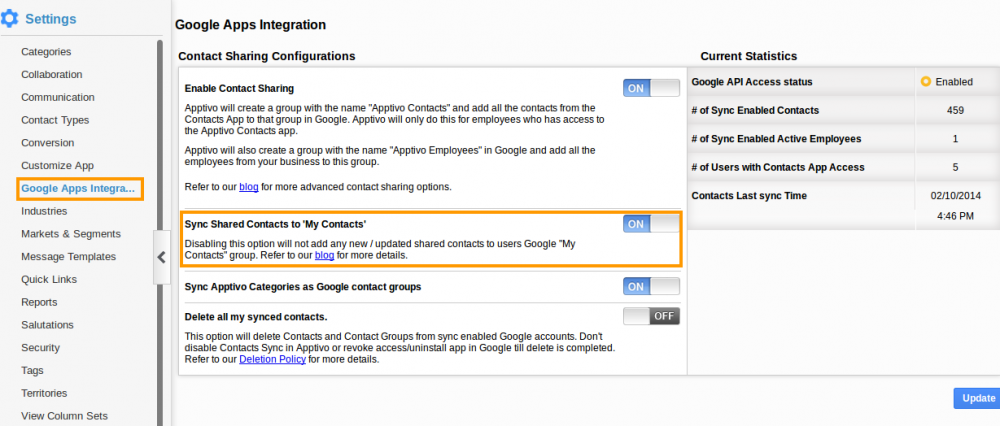Select Reports in the sidebar
The width and height of the screenshot is (1000, 426).
point(39,302)
